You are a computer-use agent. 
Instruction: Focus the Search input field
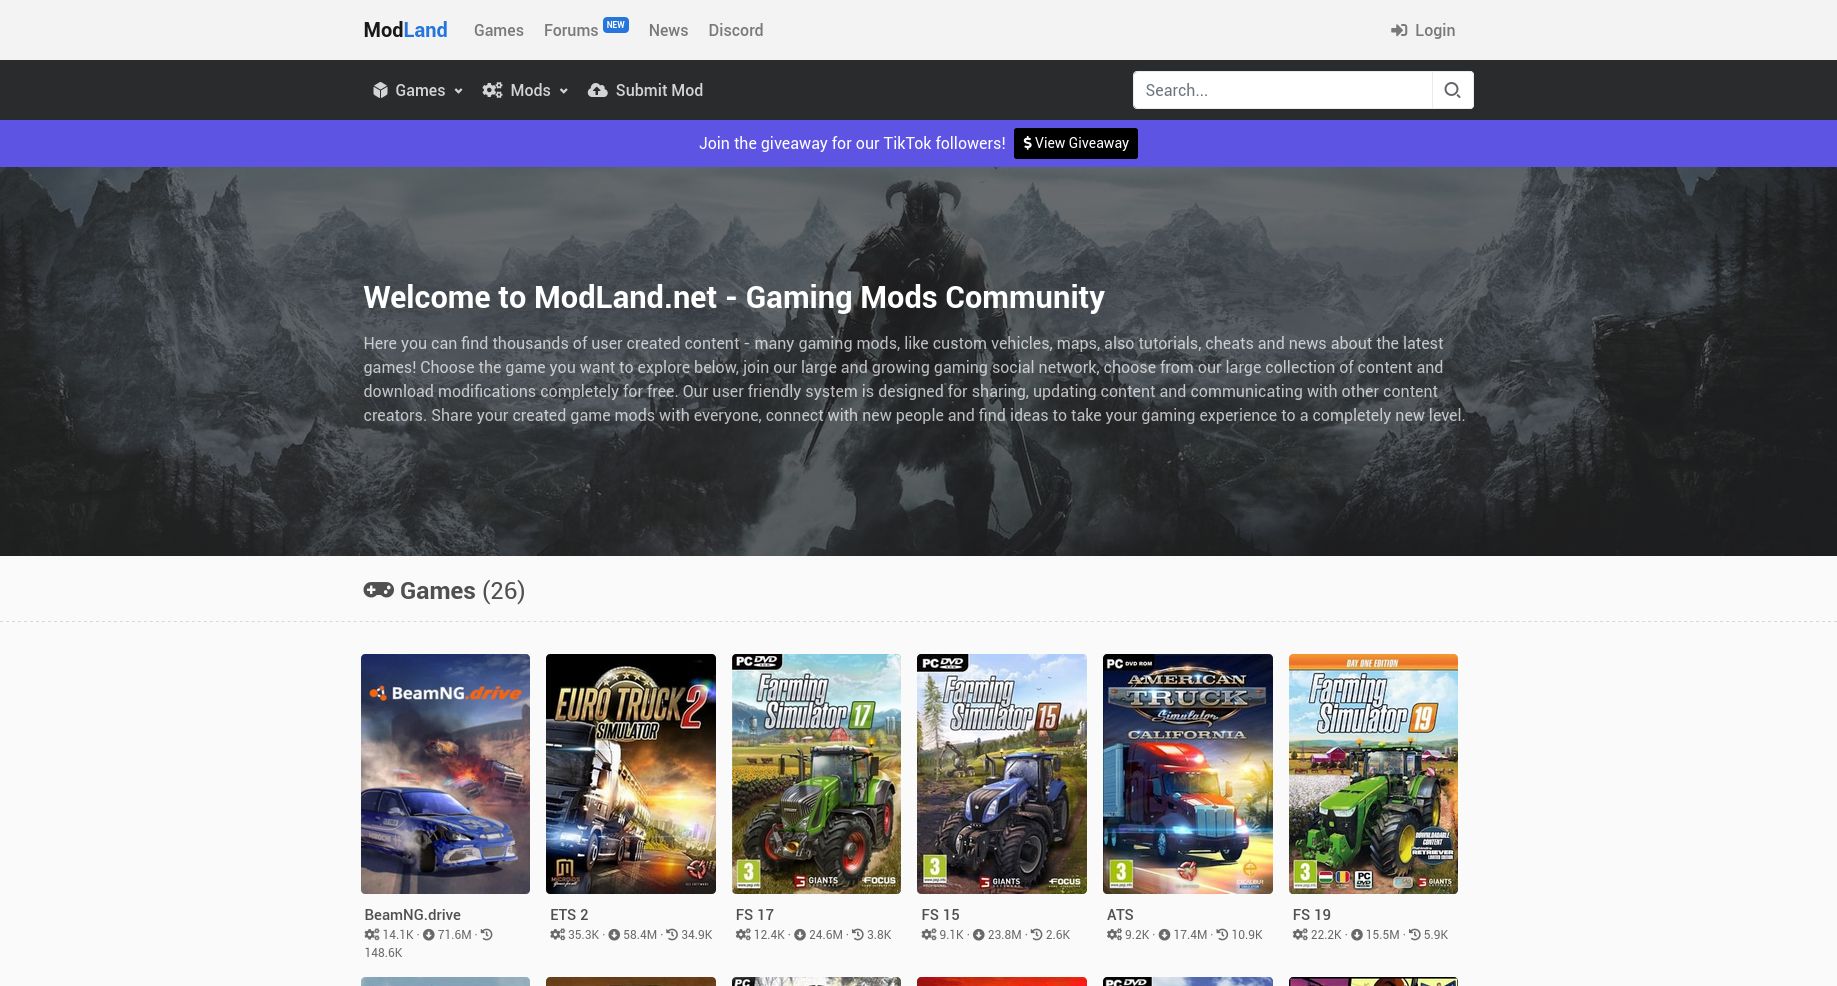tap(1282, 90)
